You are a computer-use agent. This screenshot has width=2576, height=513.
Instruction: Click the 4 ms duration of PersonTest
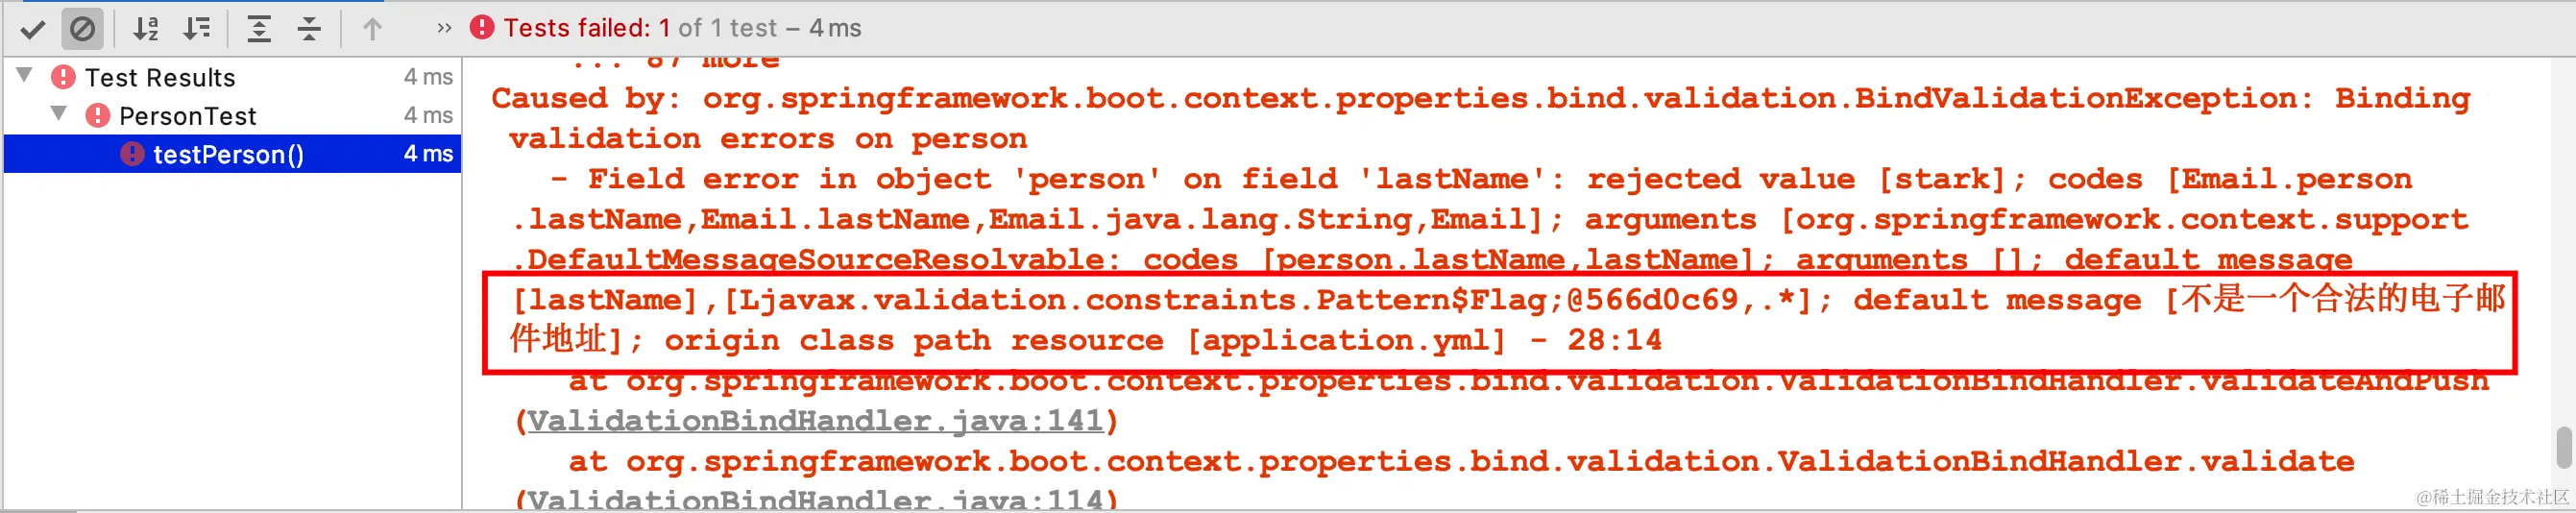428,115
